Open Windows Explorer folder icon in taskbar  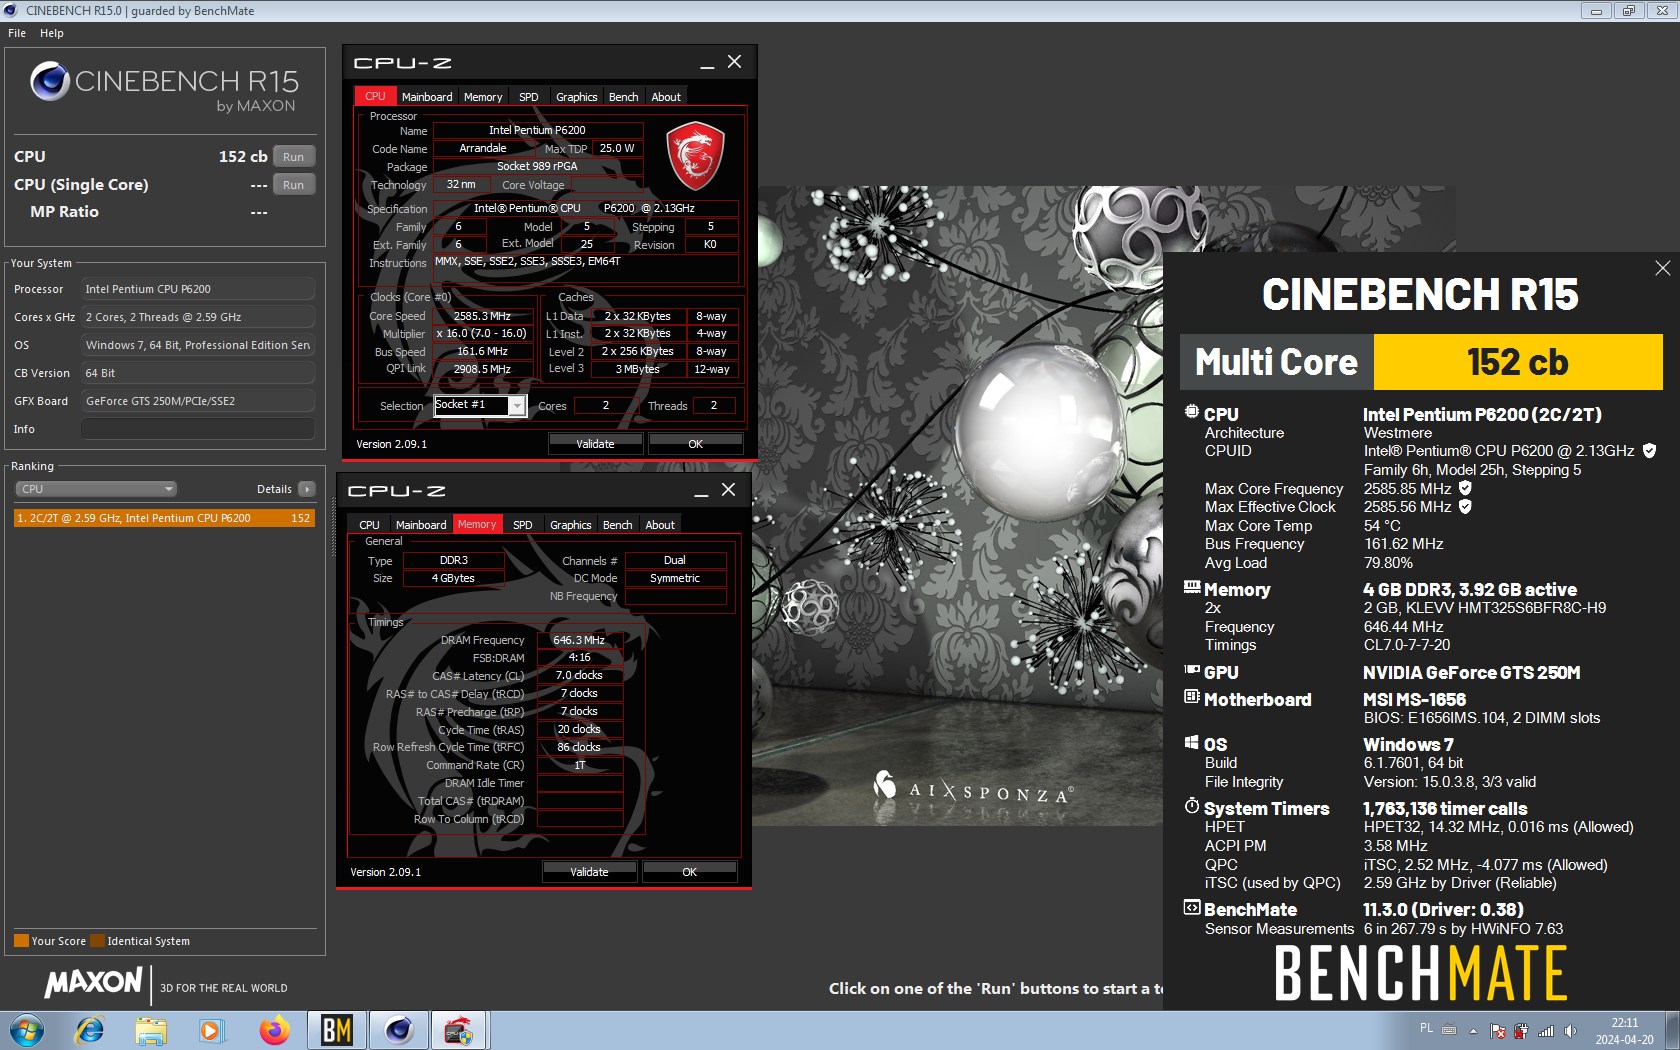(151, 1030)
